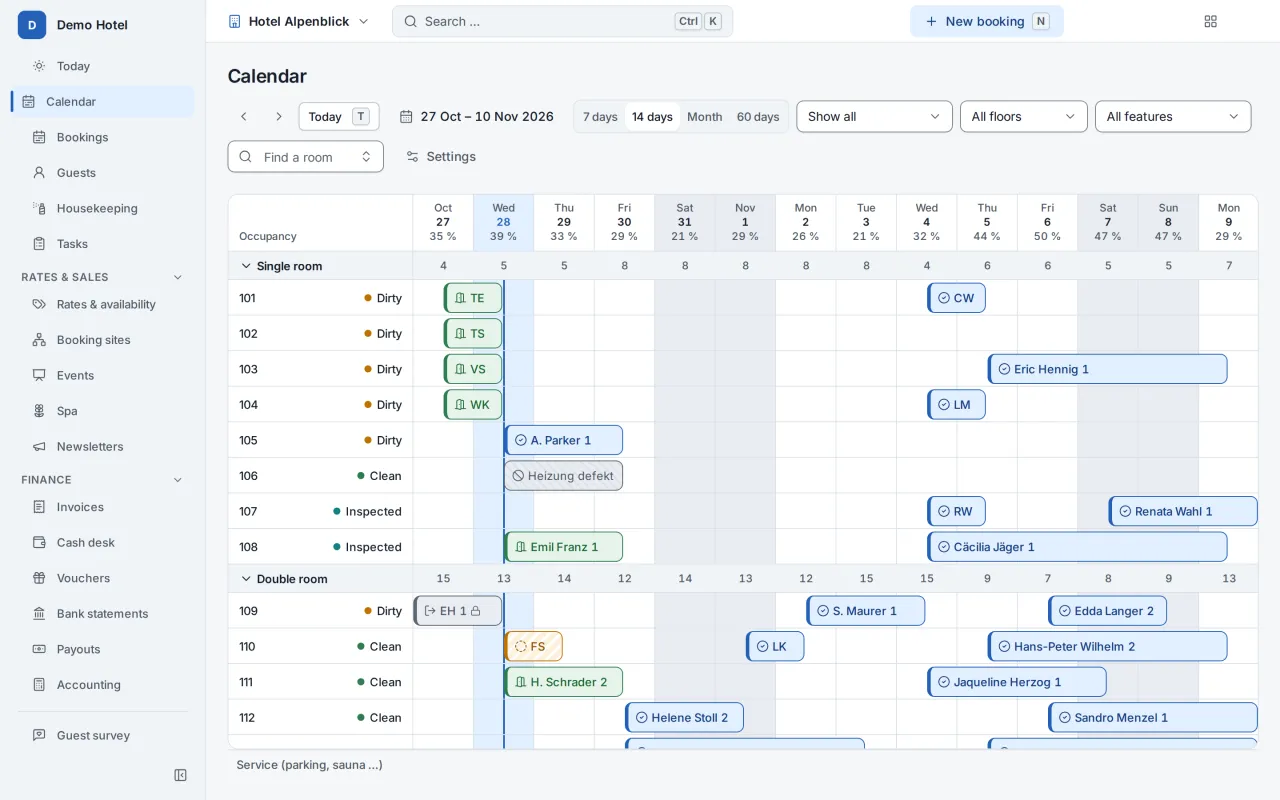The width and height of the screenshot is (1280, 800).
Task: Click the Today sun icon in sidebar
Action: [39, 66]
